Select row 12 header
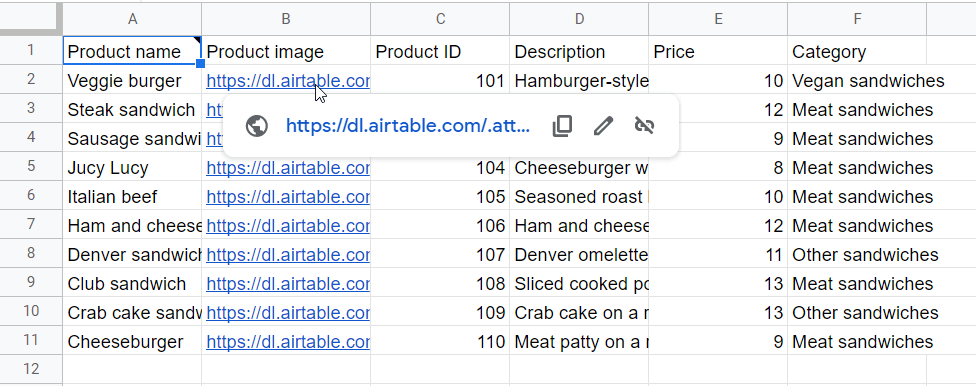Screen dimensions: 976x386 pyautogui.click(x=31, y=369)
